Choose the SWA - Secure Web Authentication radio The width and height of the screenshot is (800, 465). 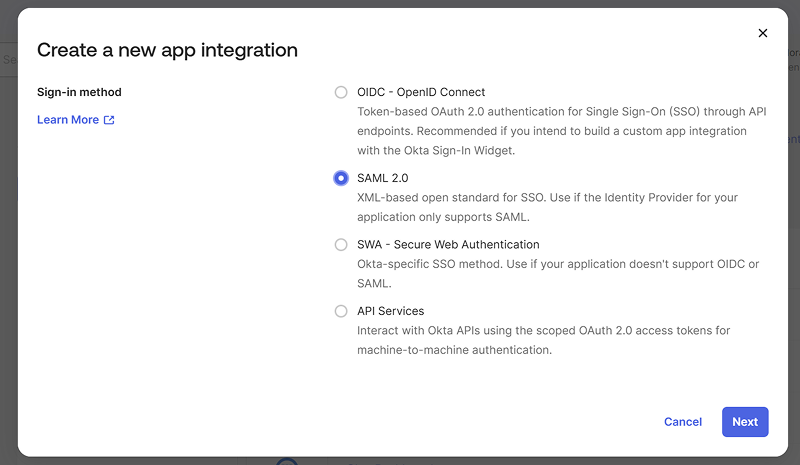341,245
